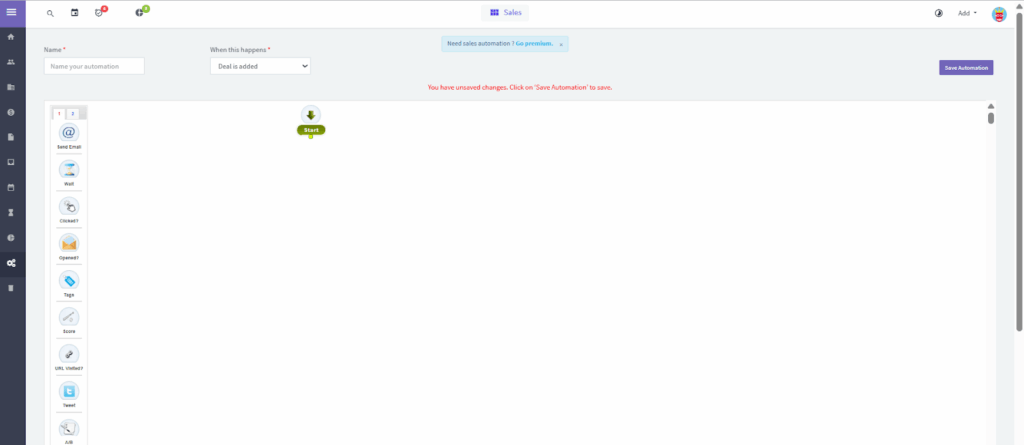Screen dimensions: 1024x445
Task: Expand the Add dropdown menu
Action: (x=967, y=14)
